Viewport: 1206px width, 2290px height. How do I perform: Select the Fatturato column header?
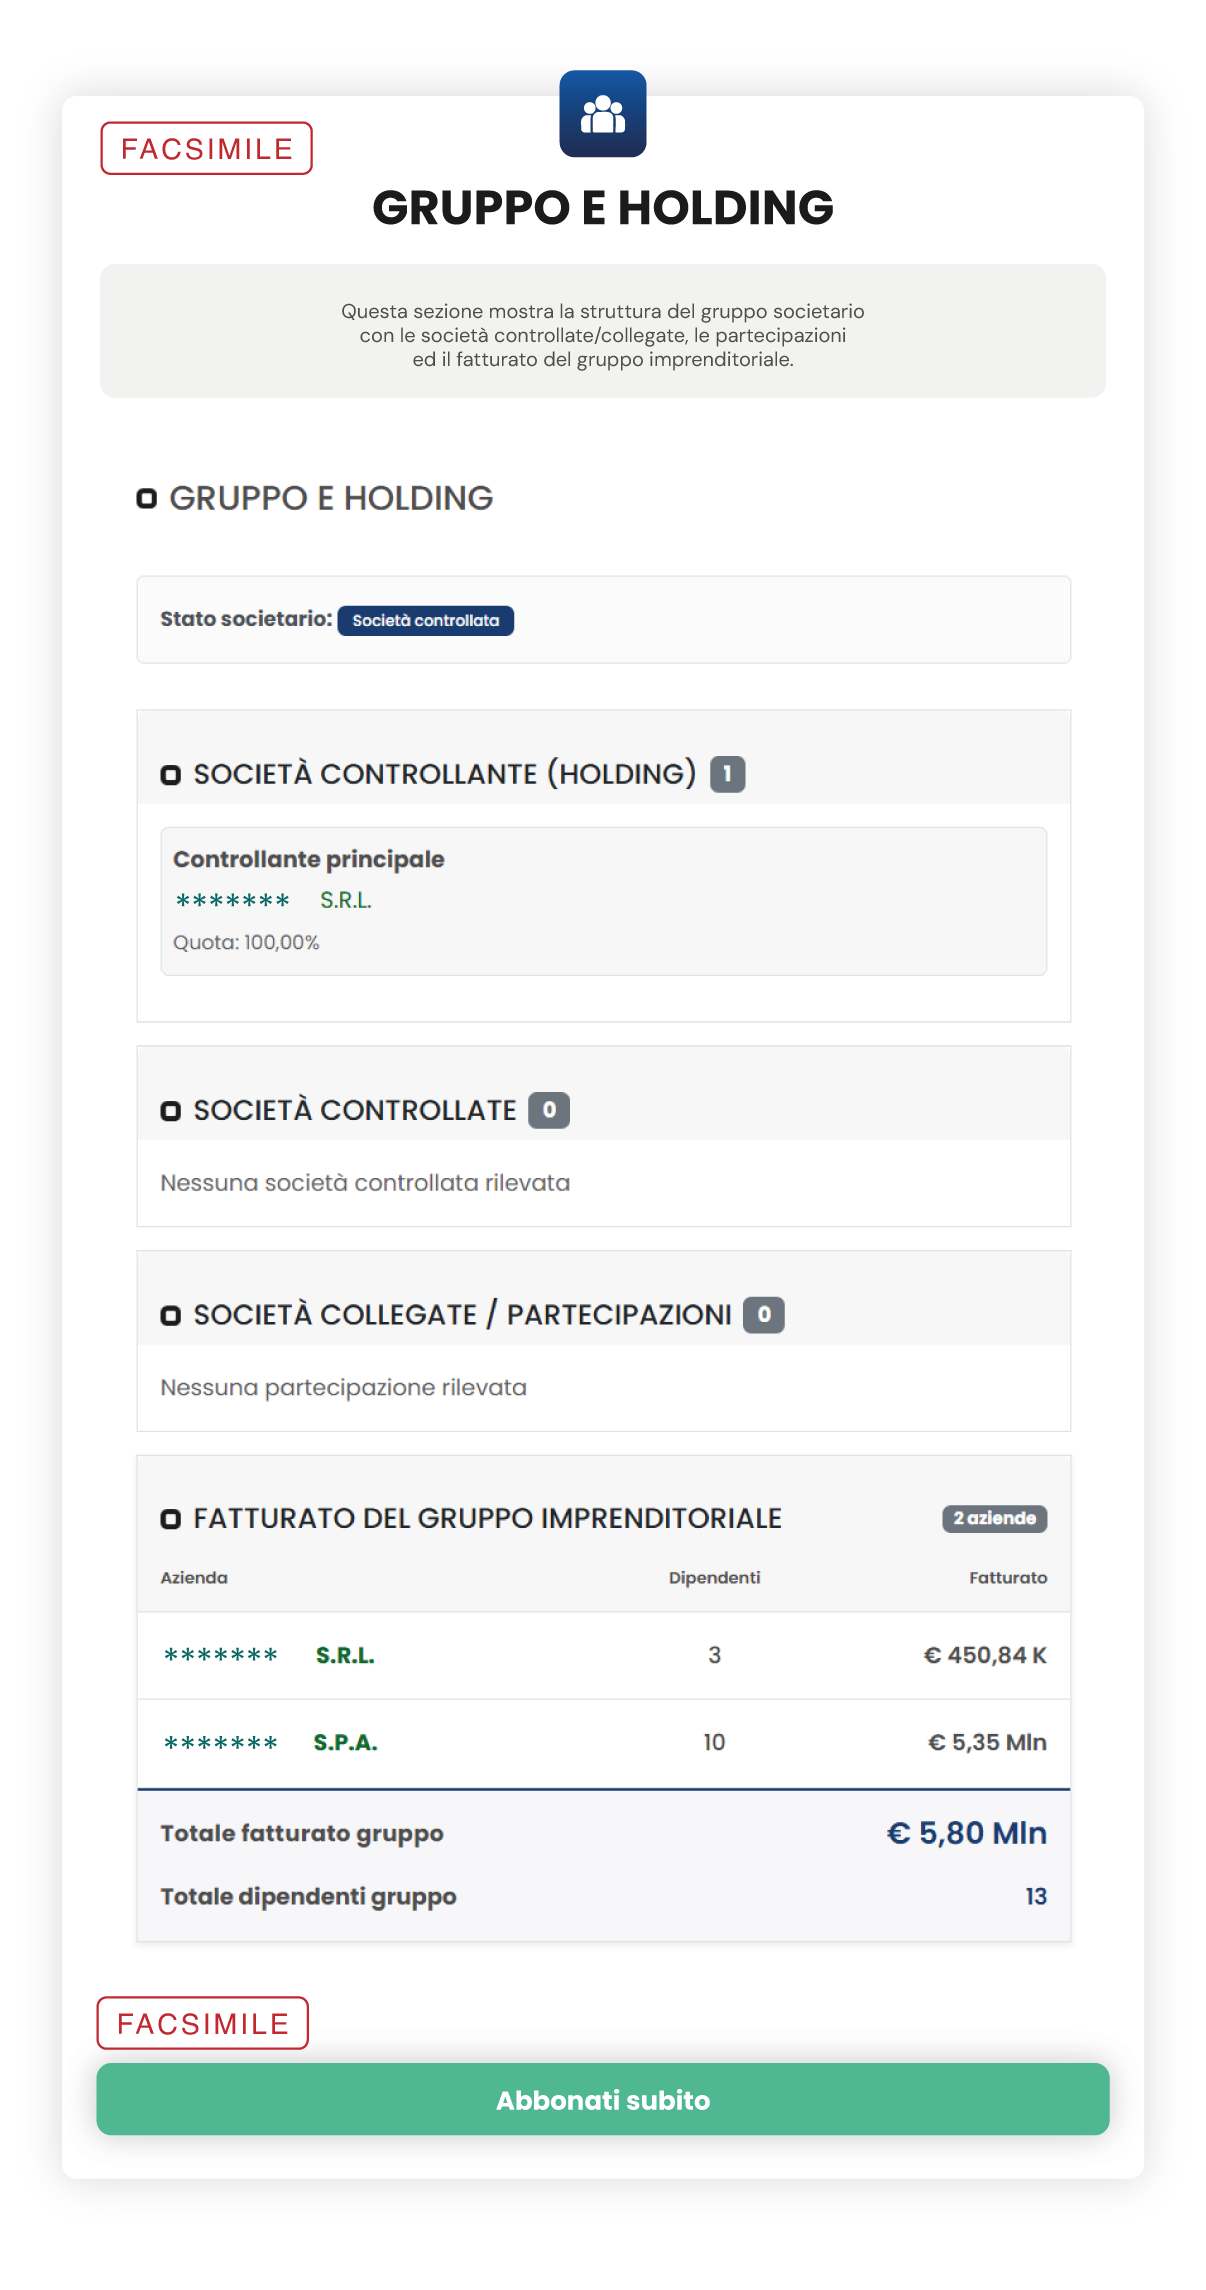(1006, 1577)
